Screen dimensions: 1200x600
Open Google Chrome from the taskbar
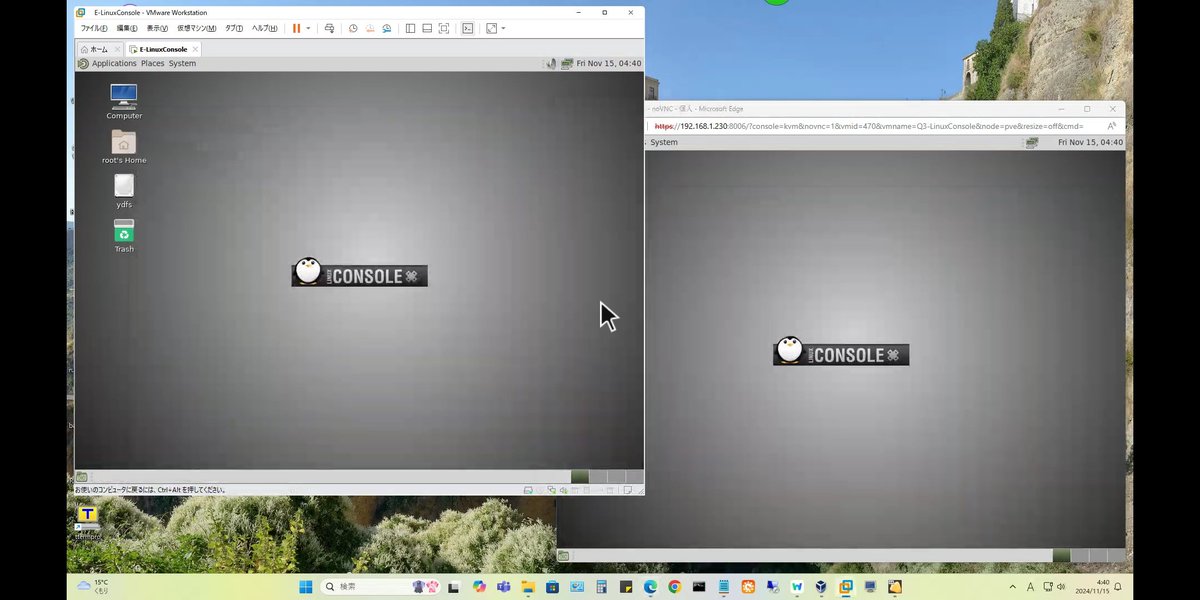(674, 586)
